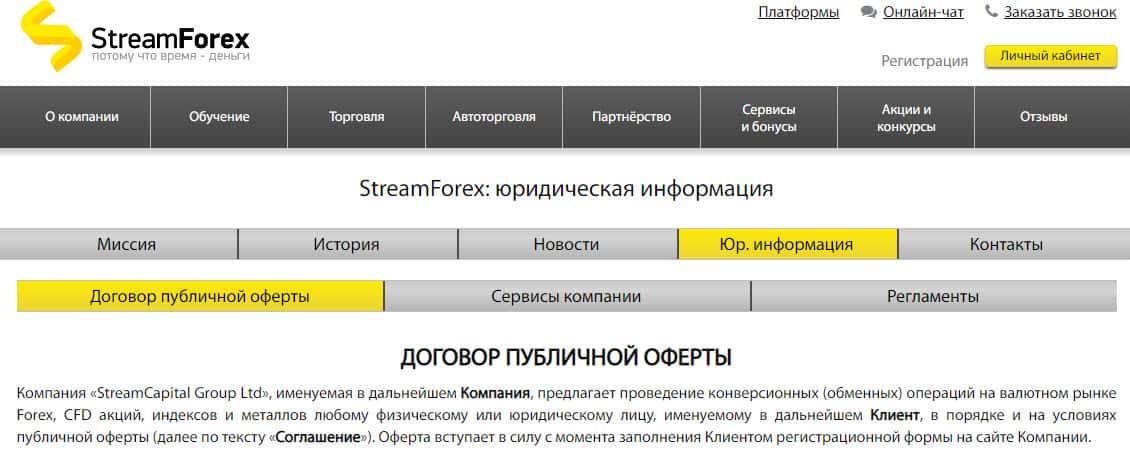Click the phone icon beside Заказать звонок
The width and height of the screenshot is (1130, 464).
992,12
